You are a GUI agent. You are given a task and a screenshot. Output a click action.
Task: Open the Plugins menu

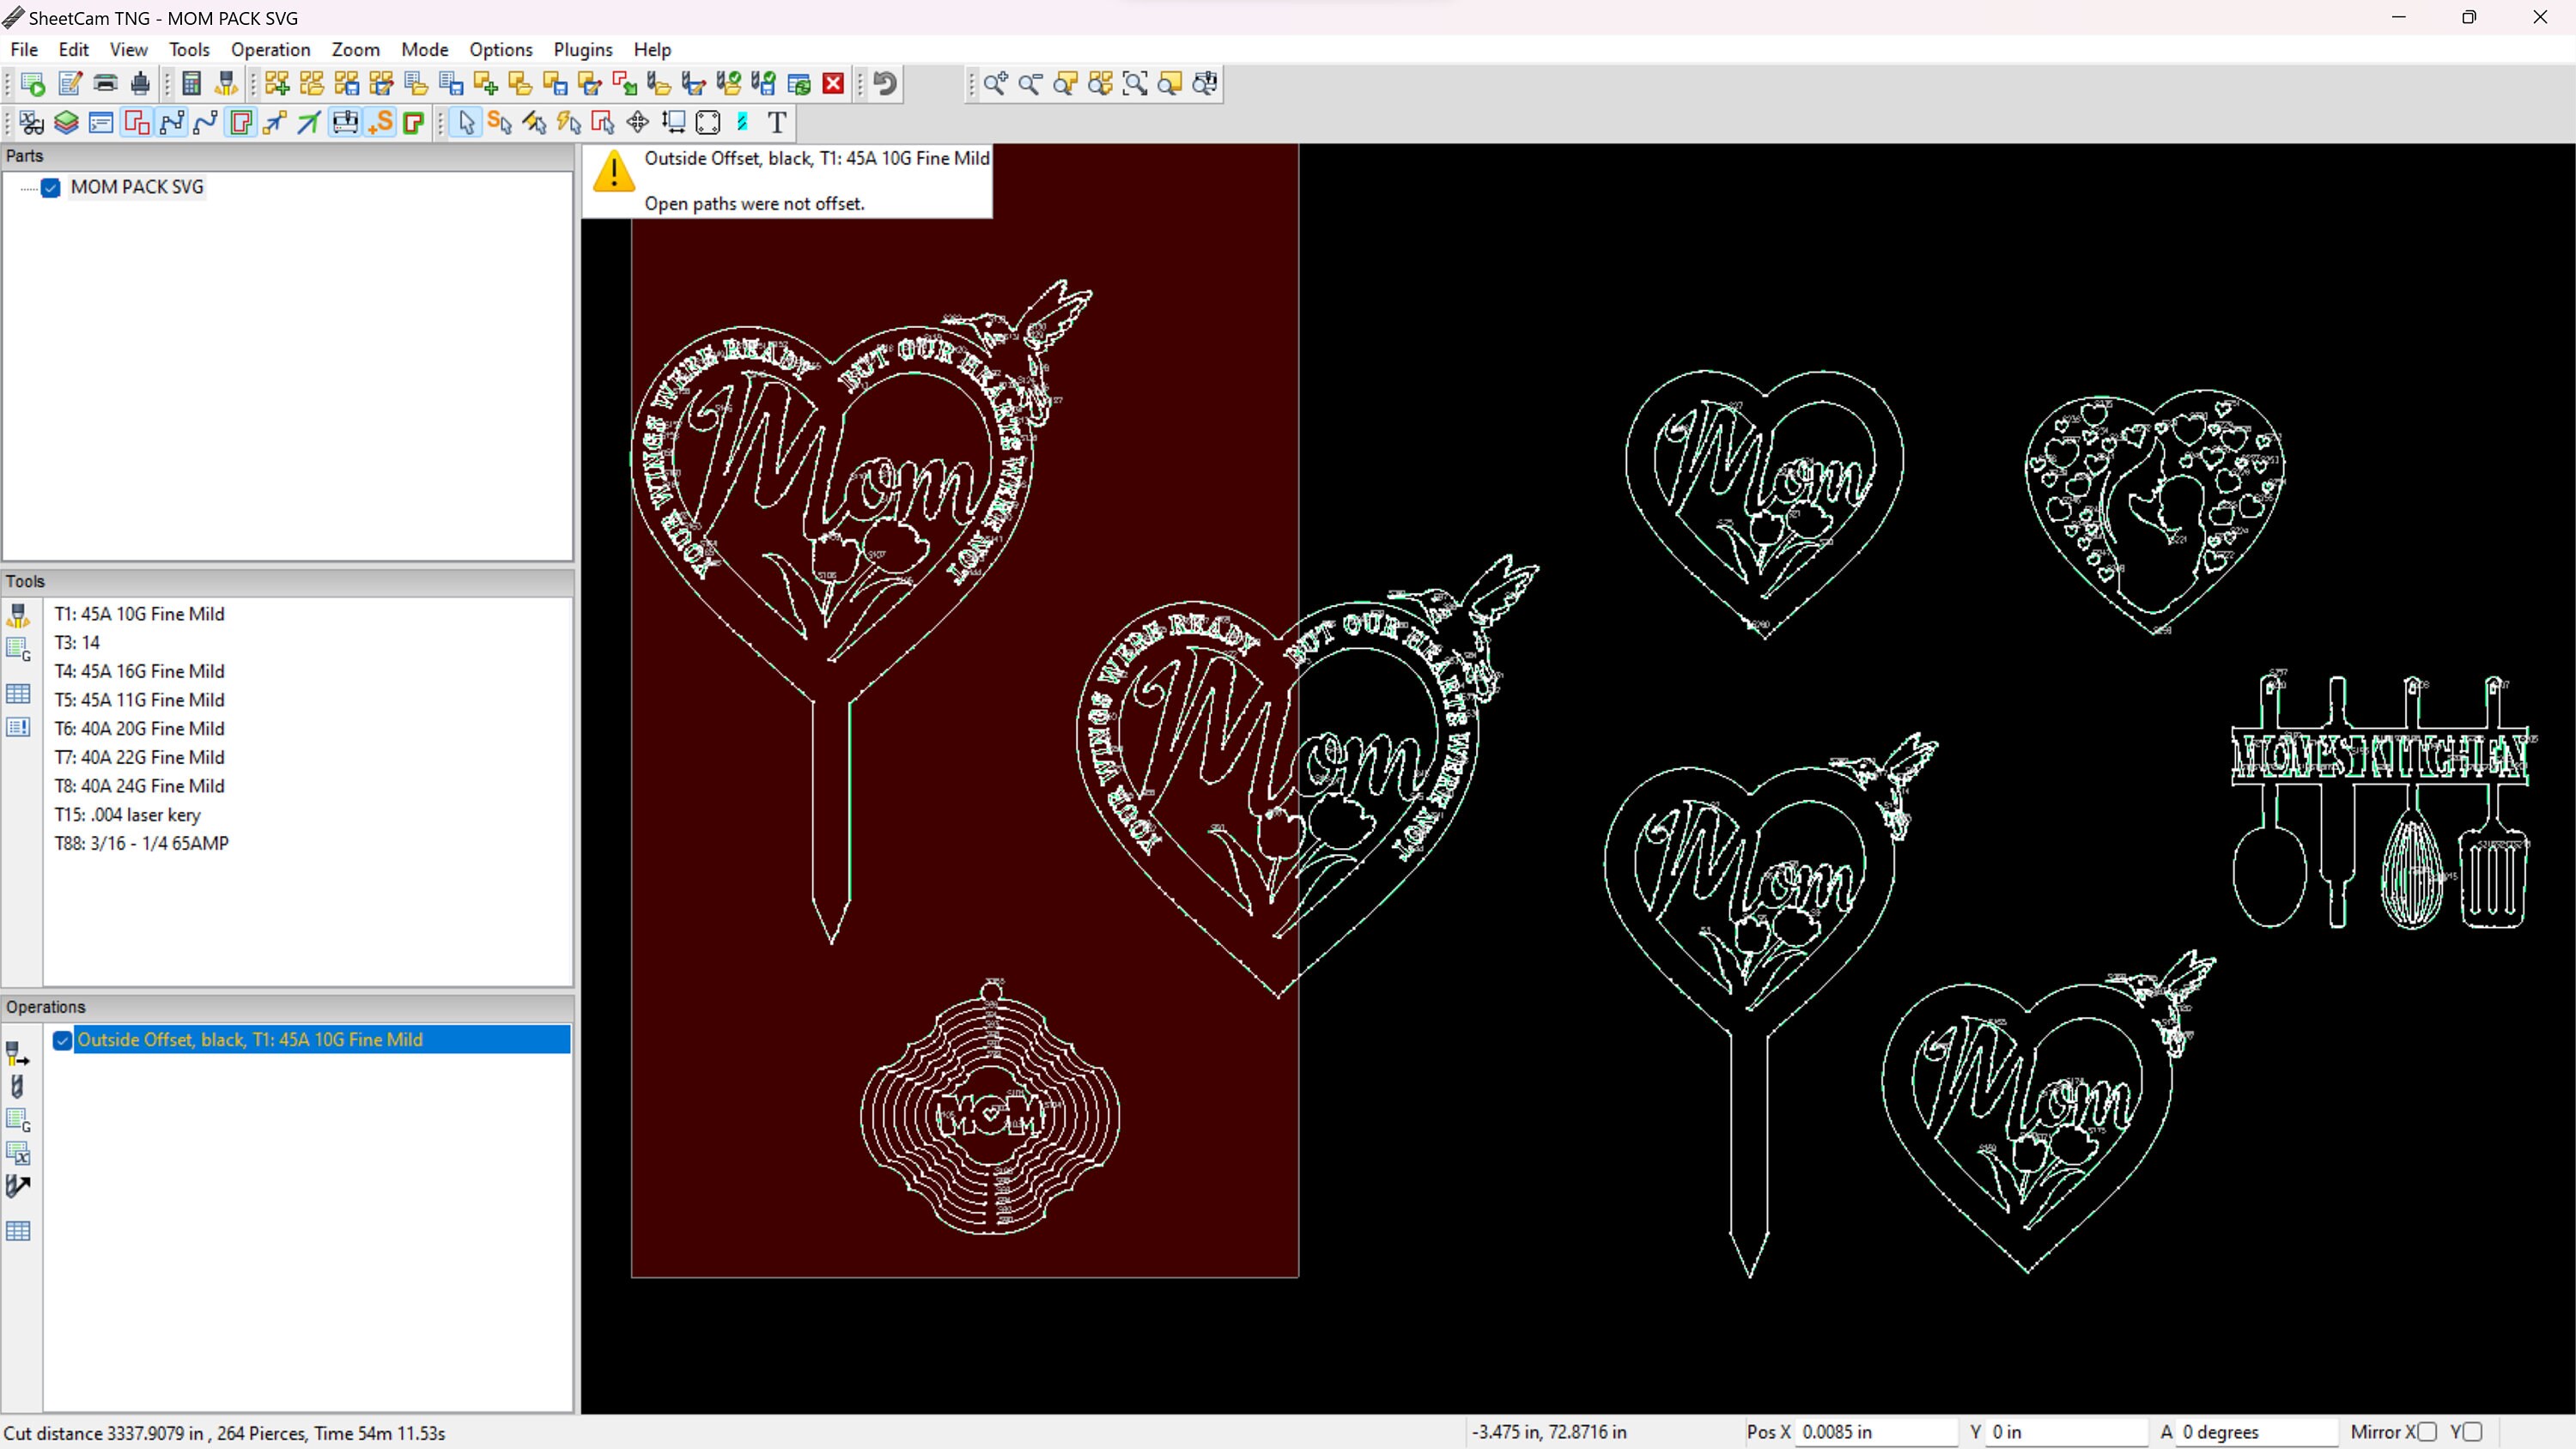tap(583, 49)
